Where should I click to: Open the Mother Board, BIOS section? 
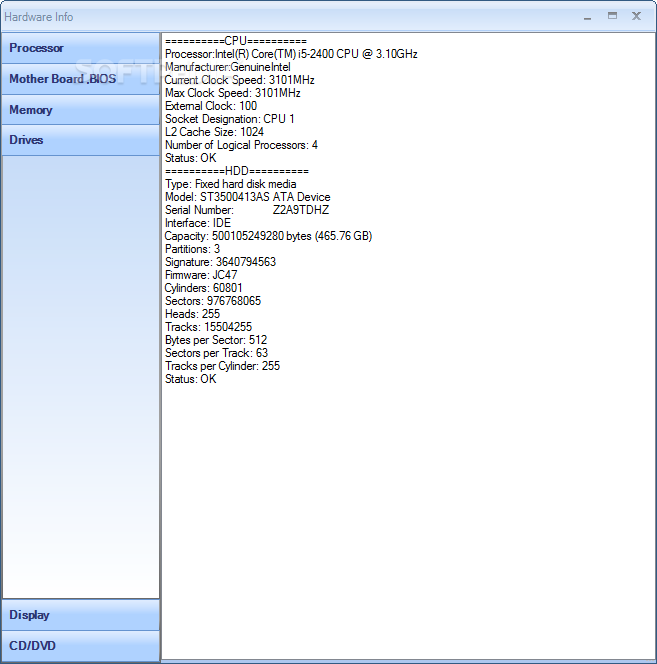click(x=80, y=79)
